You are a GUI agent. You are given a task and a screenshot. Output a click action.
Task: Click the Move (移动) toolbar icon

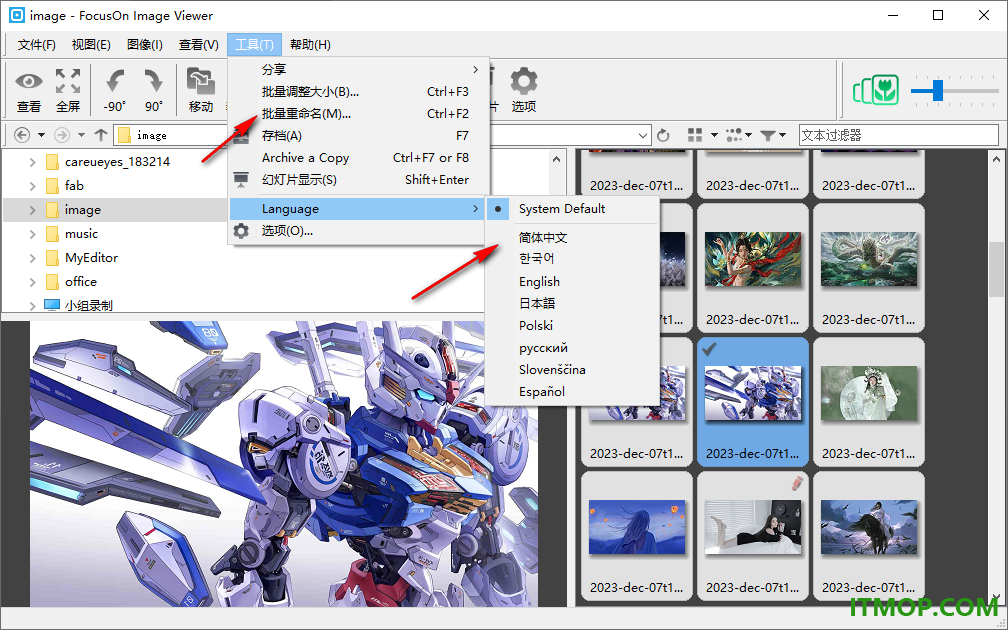201,82
